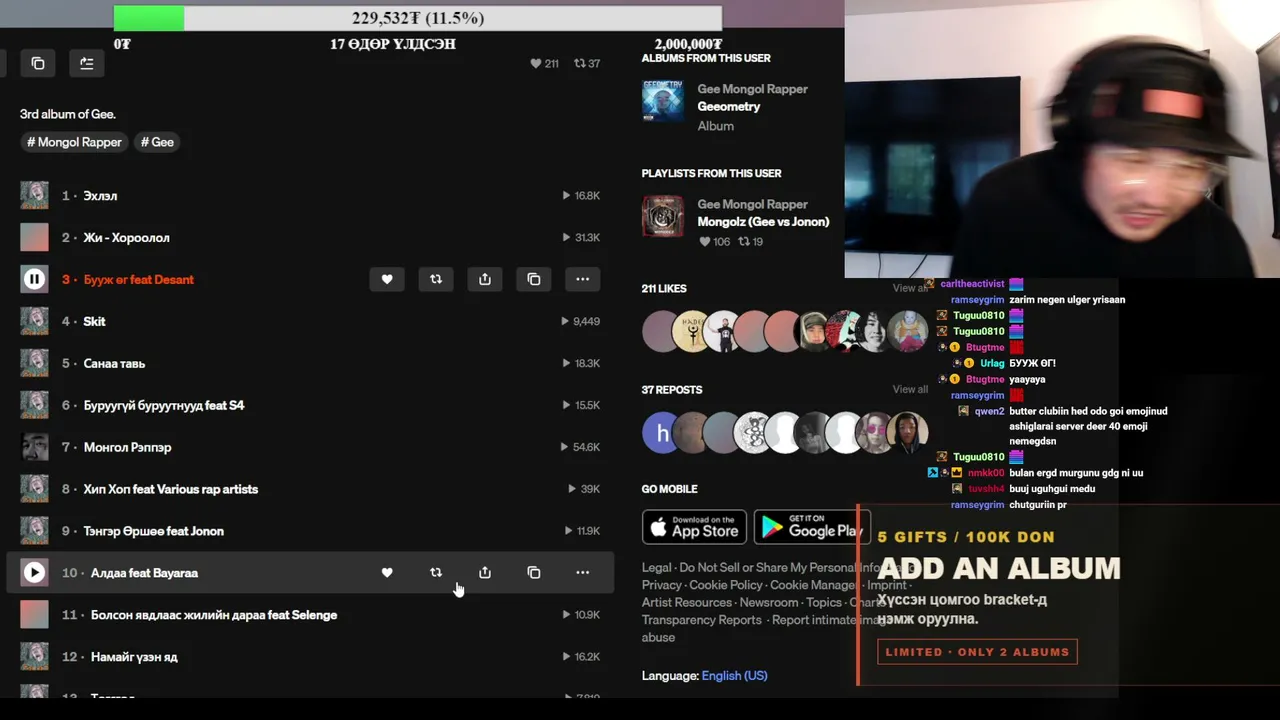This screenshot has width=1280, height=720.
Task: Open track 11 Болсон явдлаас жилийн дараа
Action: click(214, 615)
